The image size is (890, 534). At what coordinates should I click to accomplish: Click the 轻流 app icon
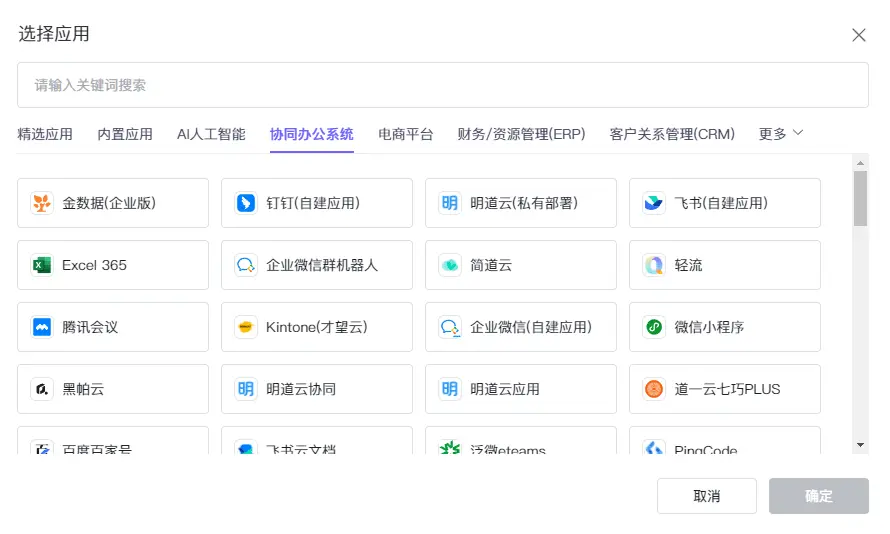(654, 265)
